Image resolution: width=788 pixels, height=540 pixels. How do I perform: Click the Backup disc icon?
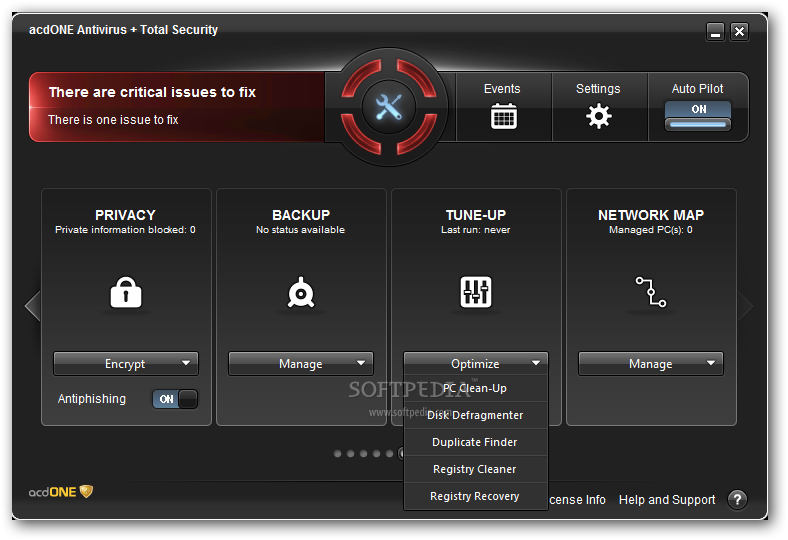click(301, 292)
